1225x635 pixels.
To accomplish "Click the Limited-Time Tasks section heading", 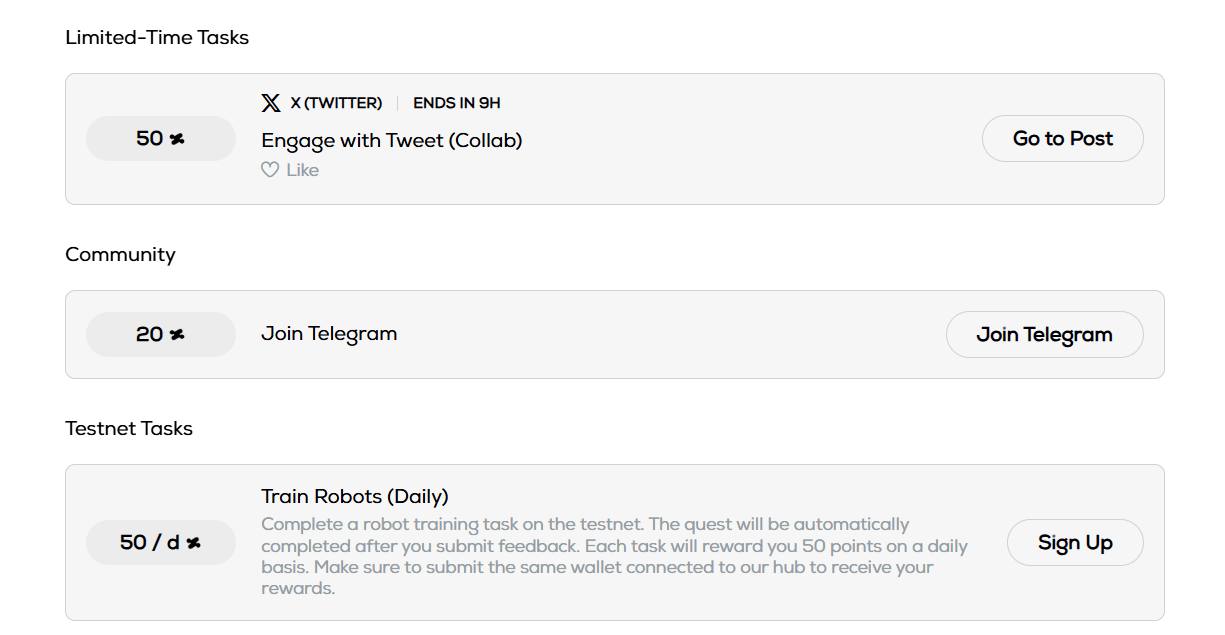I will 157,38.
